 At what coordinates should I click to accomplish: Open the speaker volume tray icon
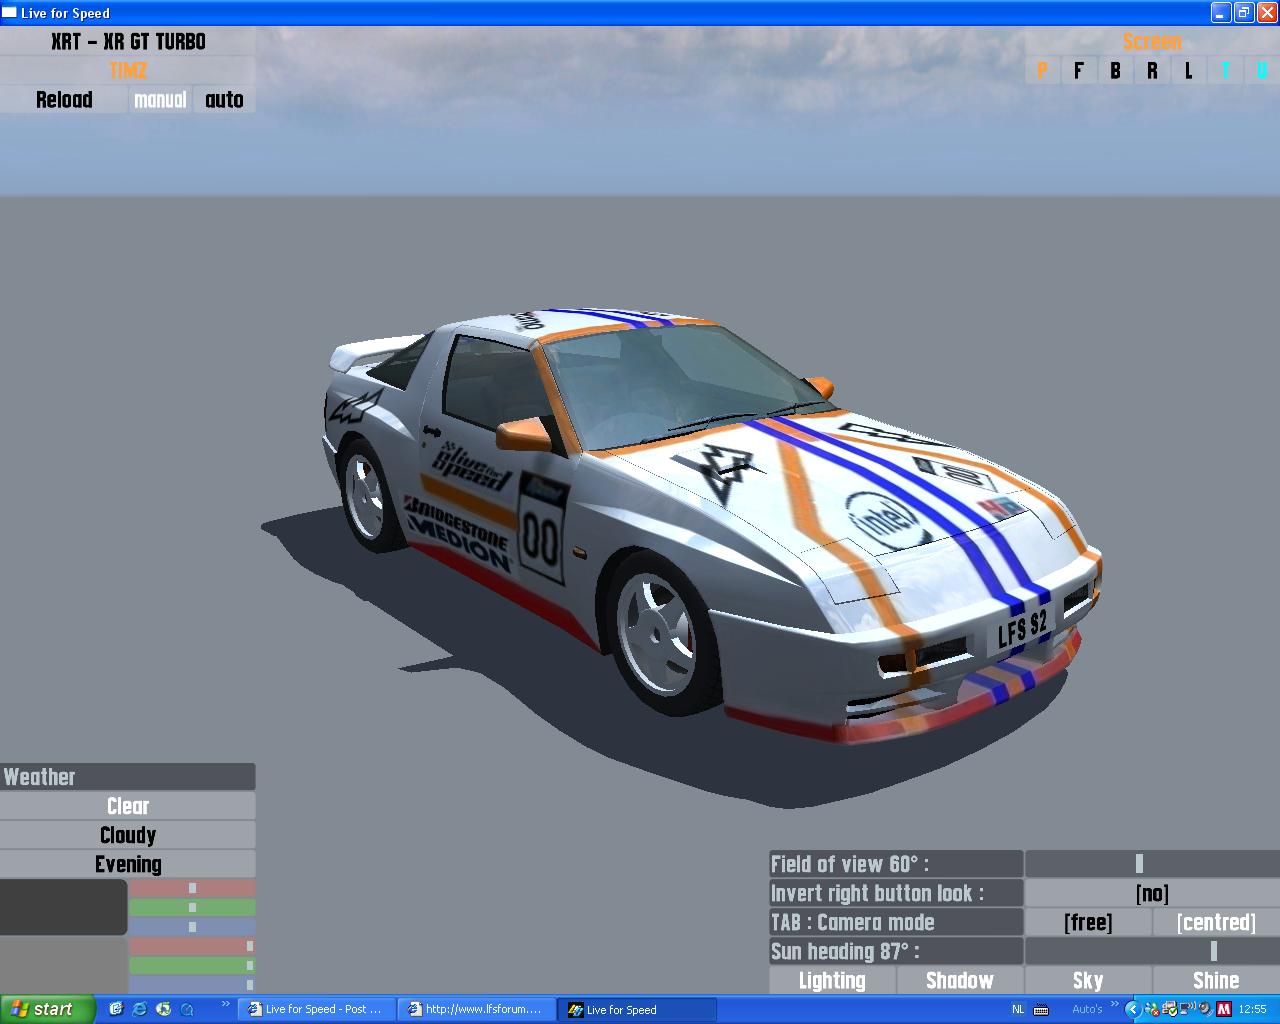[x=1204, y=1010]
